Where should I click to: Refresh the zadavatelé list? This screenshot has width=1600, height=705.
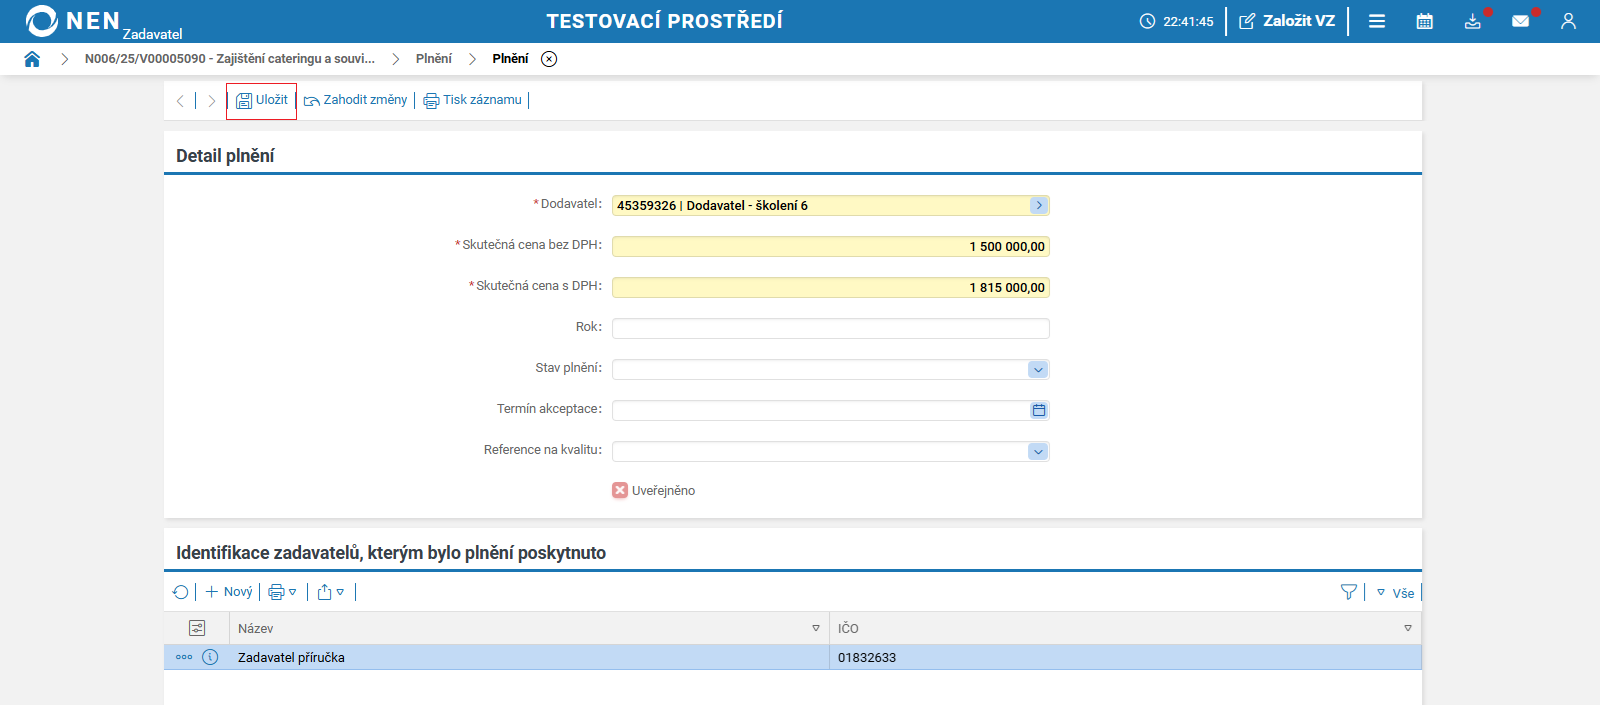[x=181, y=592]
